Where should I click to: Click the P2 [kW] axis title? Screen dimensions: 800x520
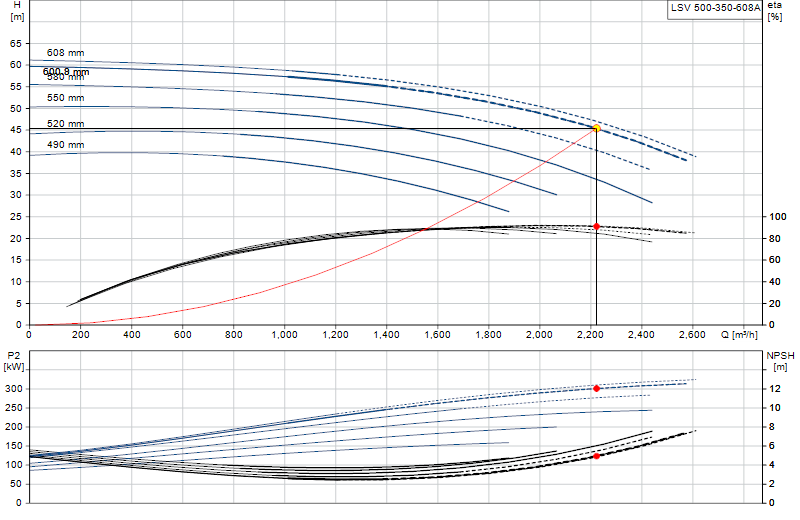click(x=14, y=361)
